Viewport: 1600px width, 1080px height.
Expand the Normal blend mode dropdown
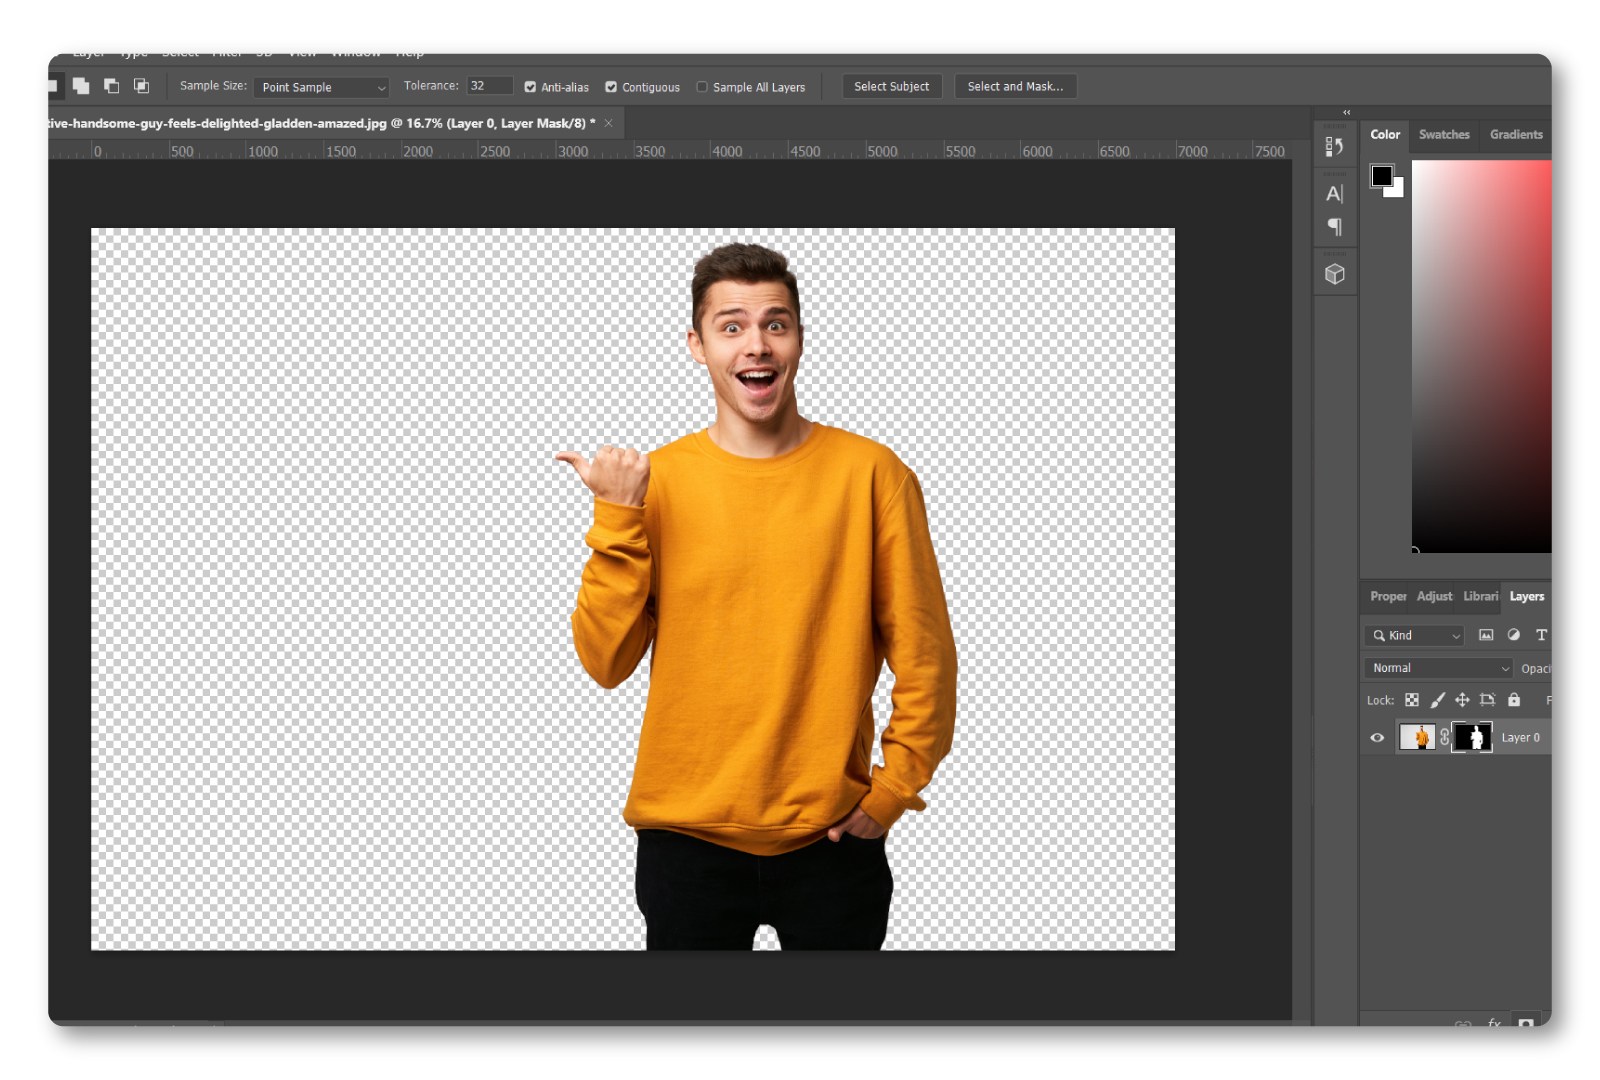click(x=1439, y=668)
